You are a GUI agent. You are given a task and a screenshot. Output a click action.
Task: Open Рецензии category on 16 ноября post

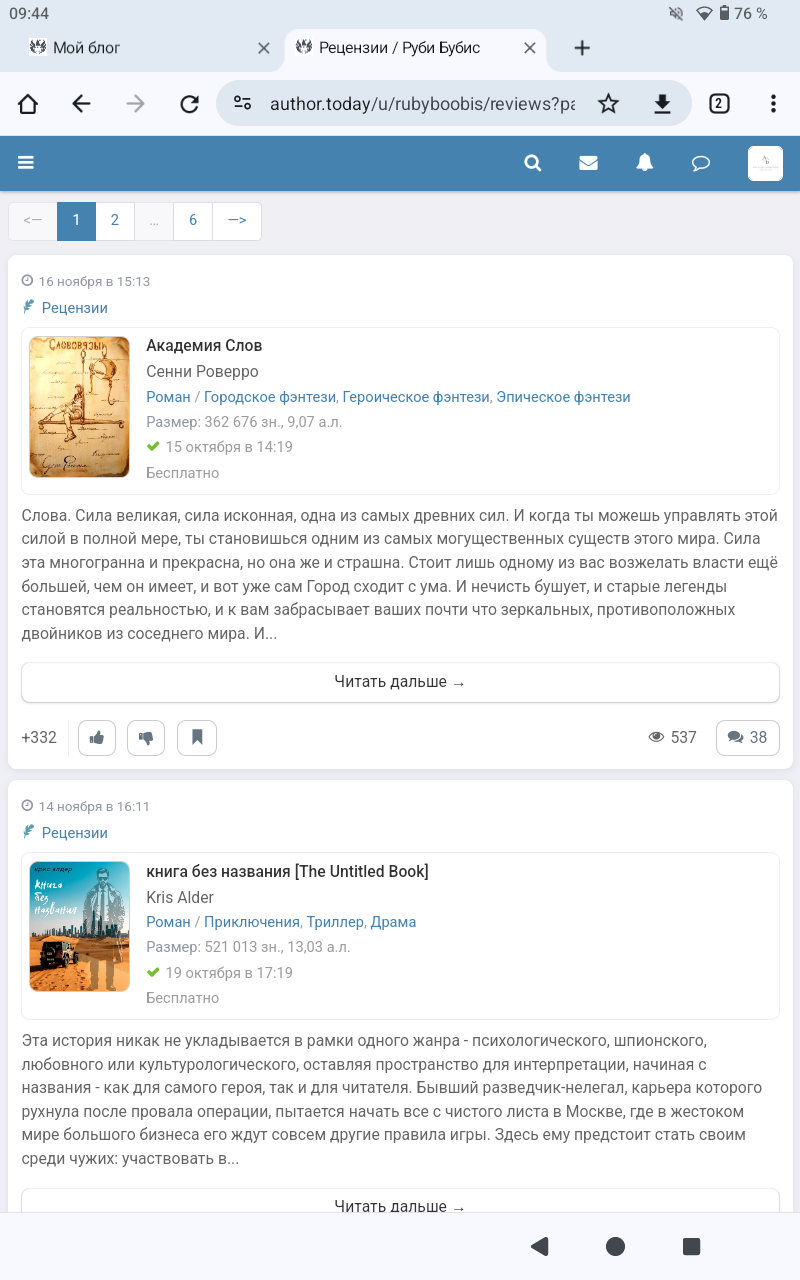(74, 308)
